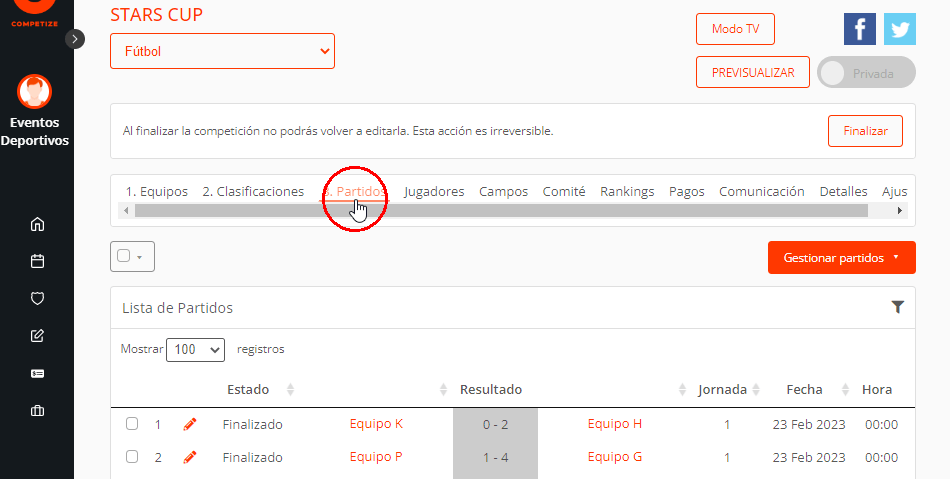Open the Equipo K team link
The height and width of the screenshot is (479, 950).
[x=376, y=424]
